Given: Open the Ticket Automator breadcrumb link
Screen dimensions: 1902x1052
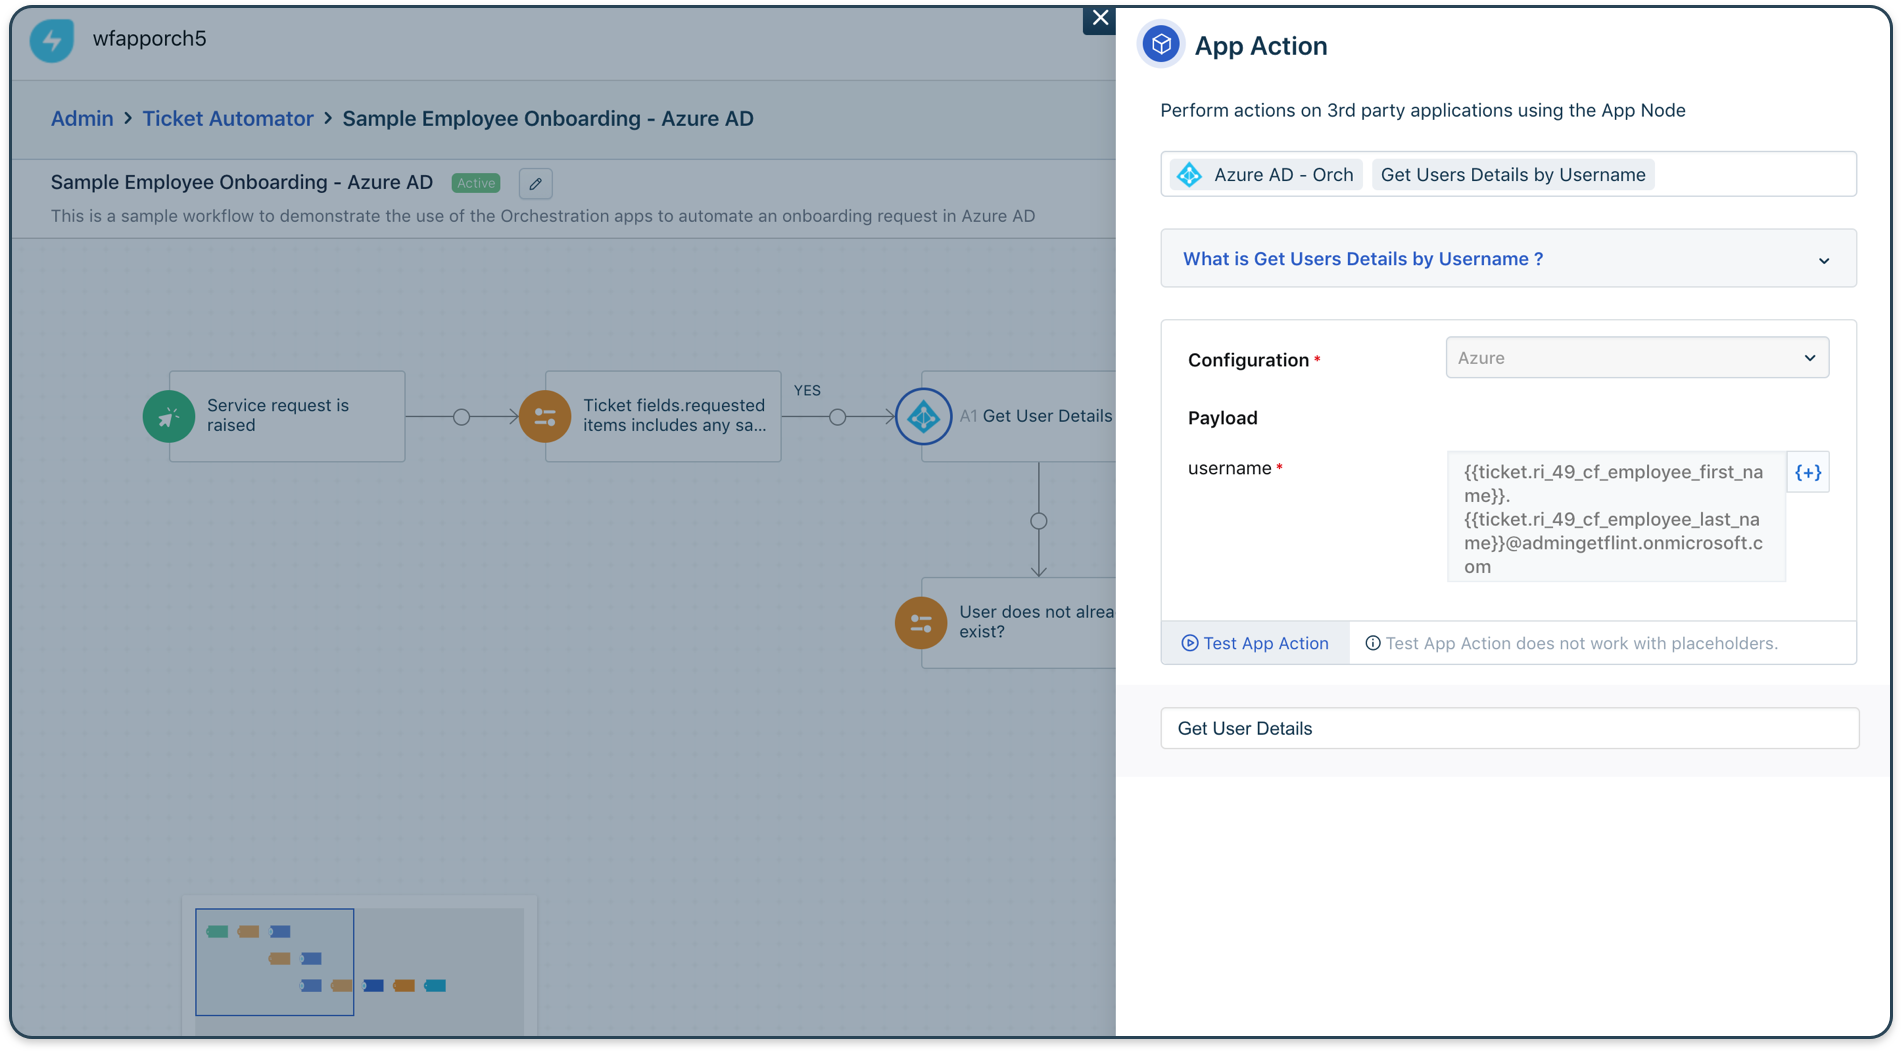Looking at the screenshot, I should [227, 118].
